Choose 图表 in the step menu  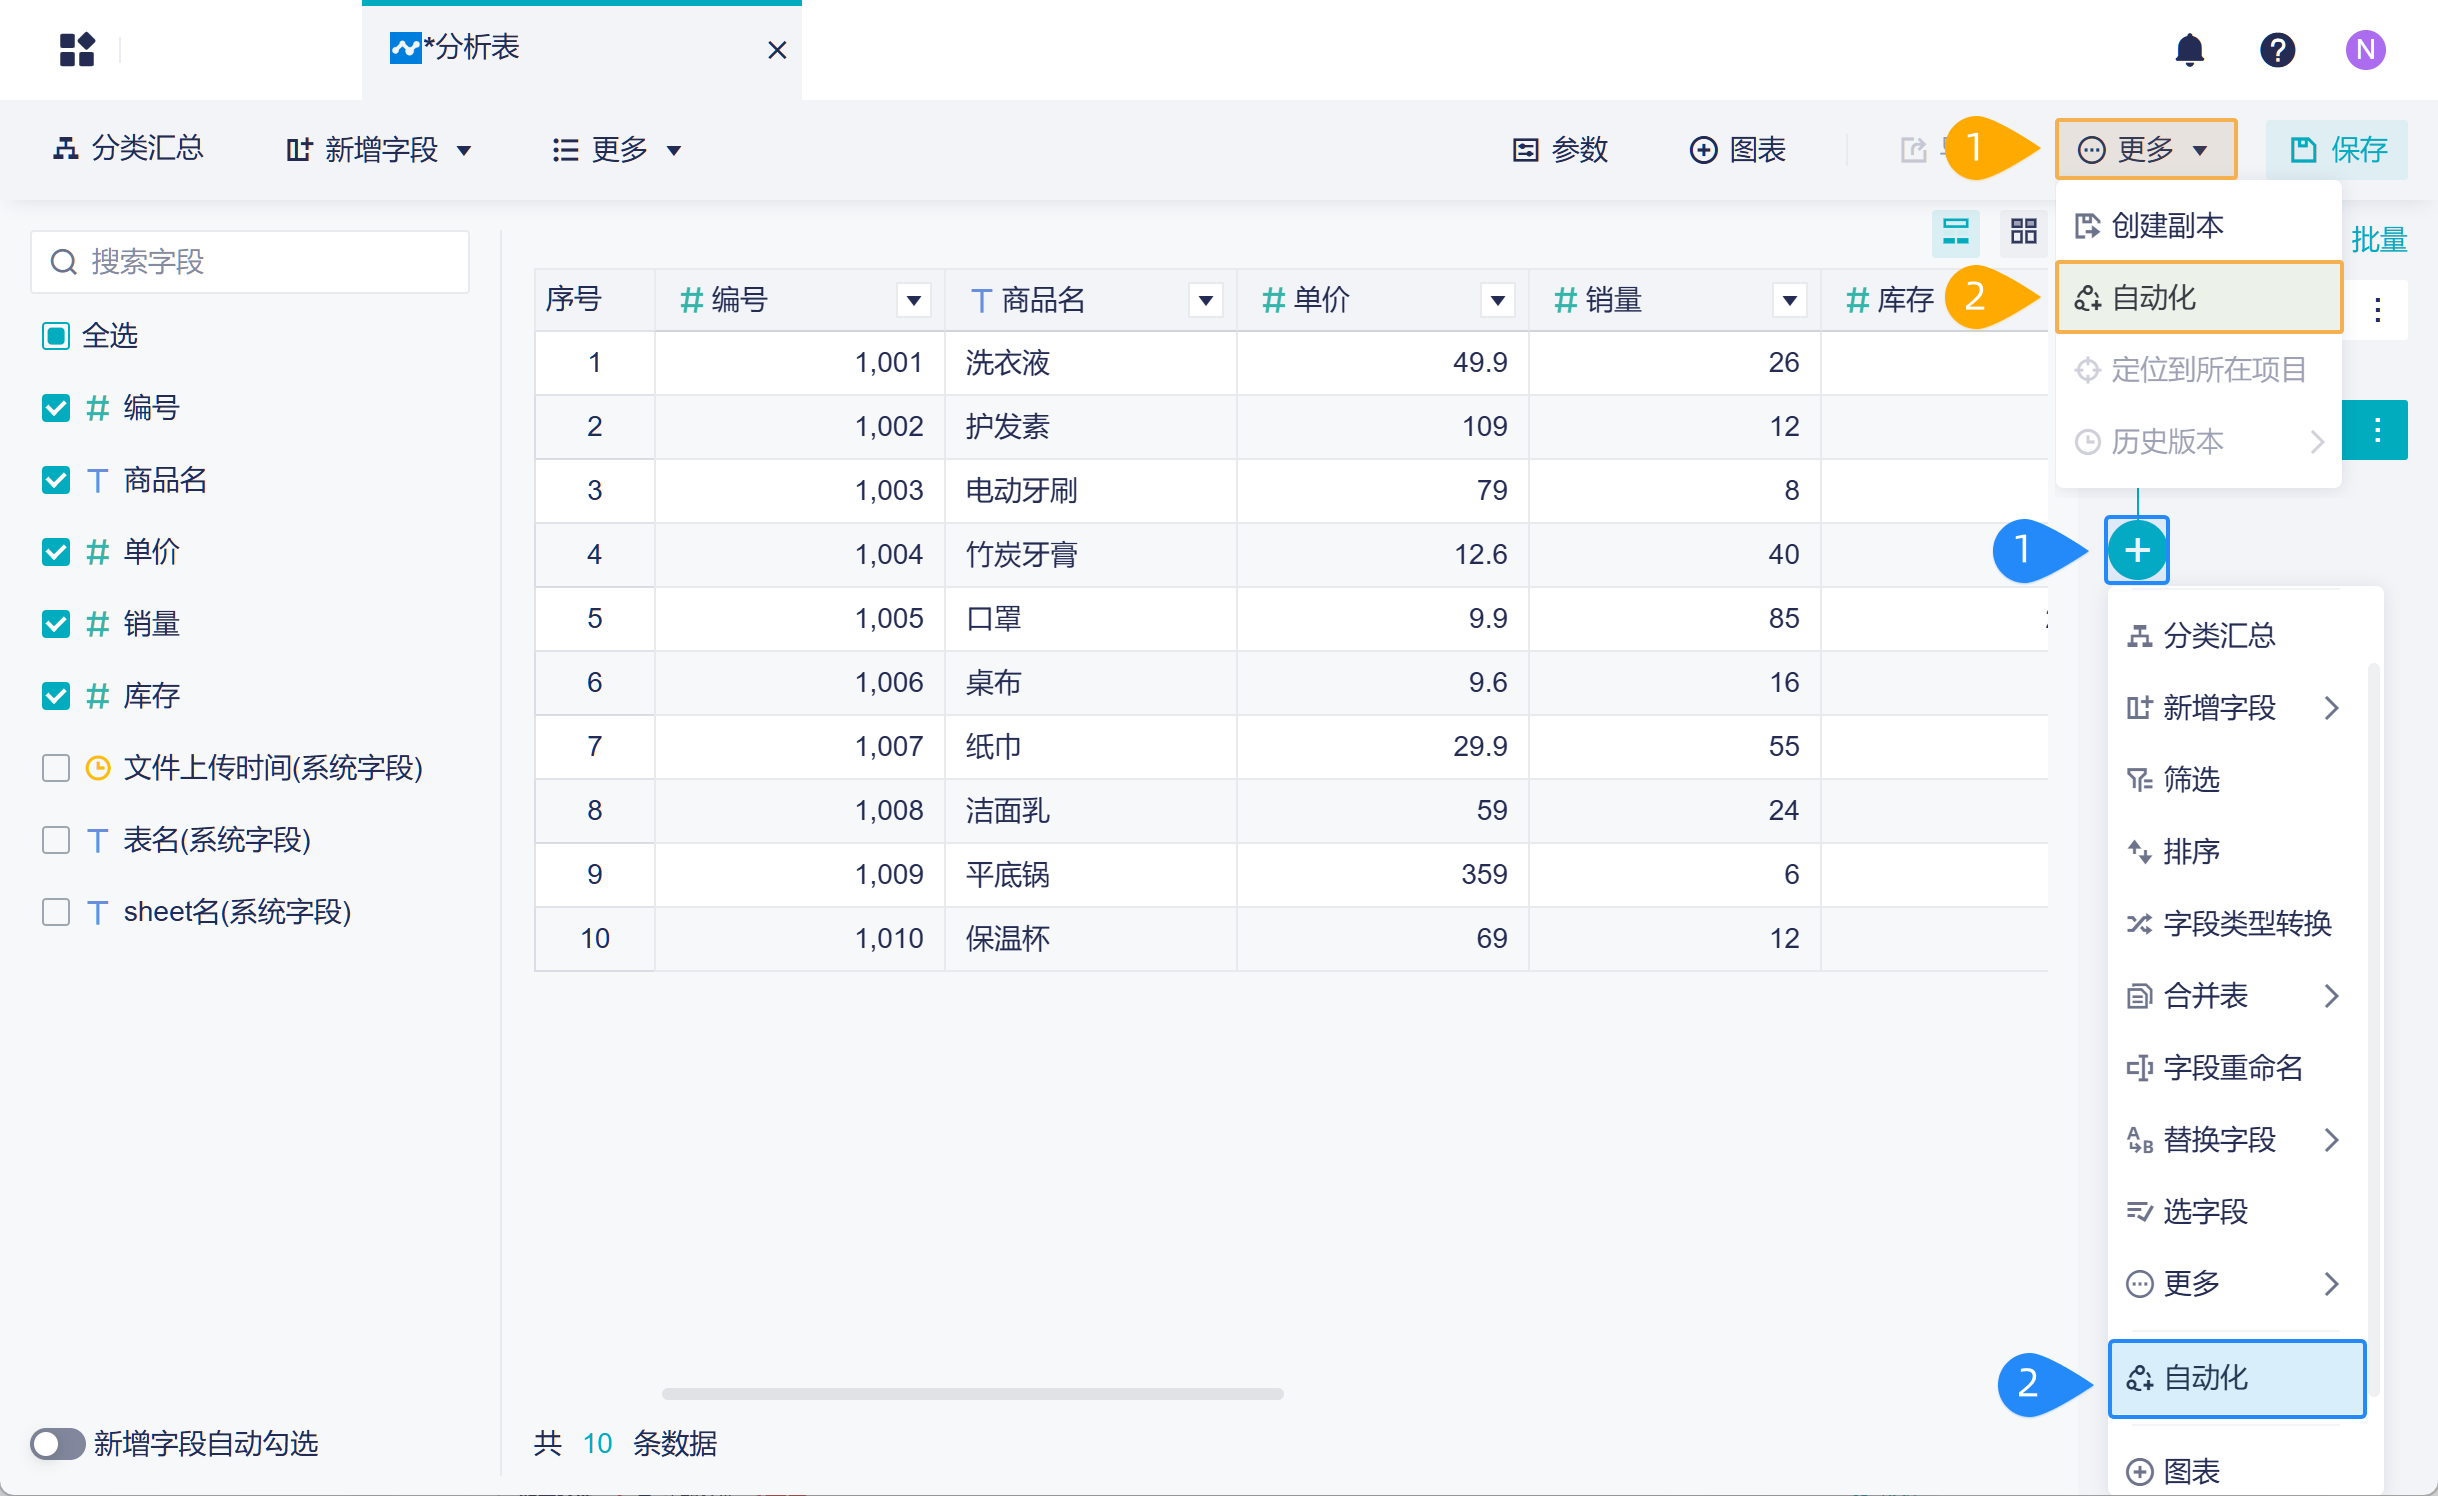pyautogui.click(x=2236, y=1471)
